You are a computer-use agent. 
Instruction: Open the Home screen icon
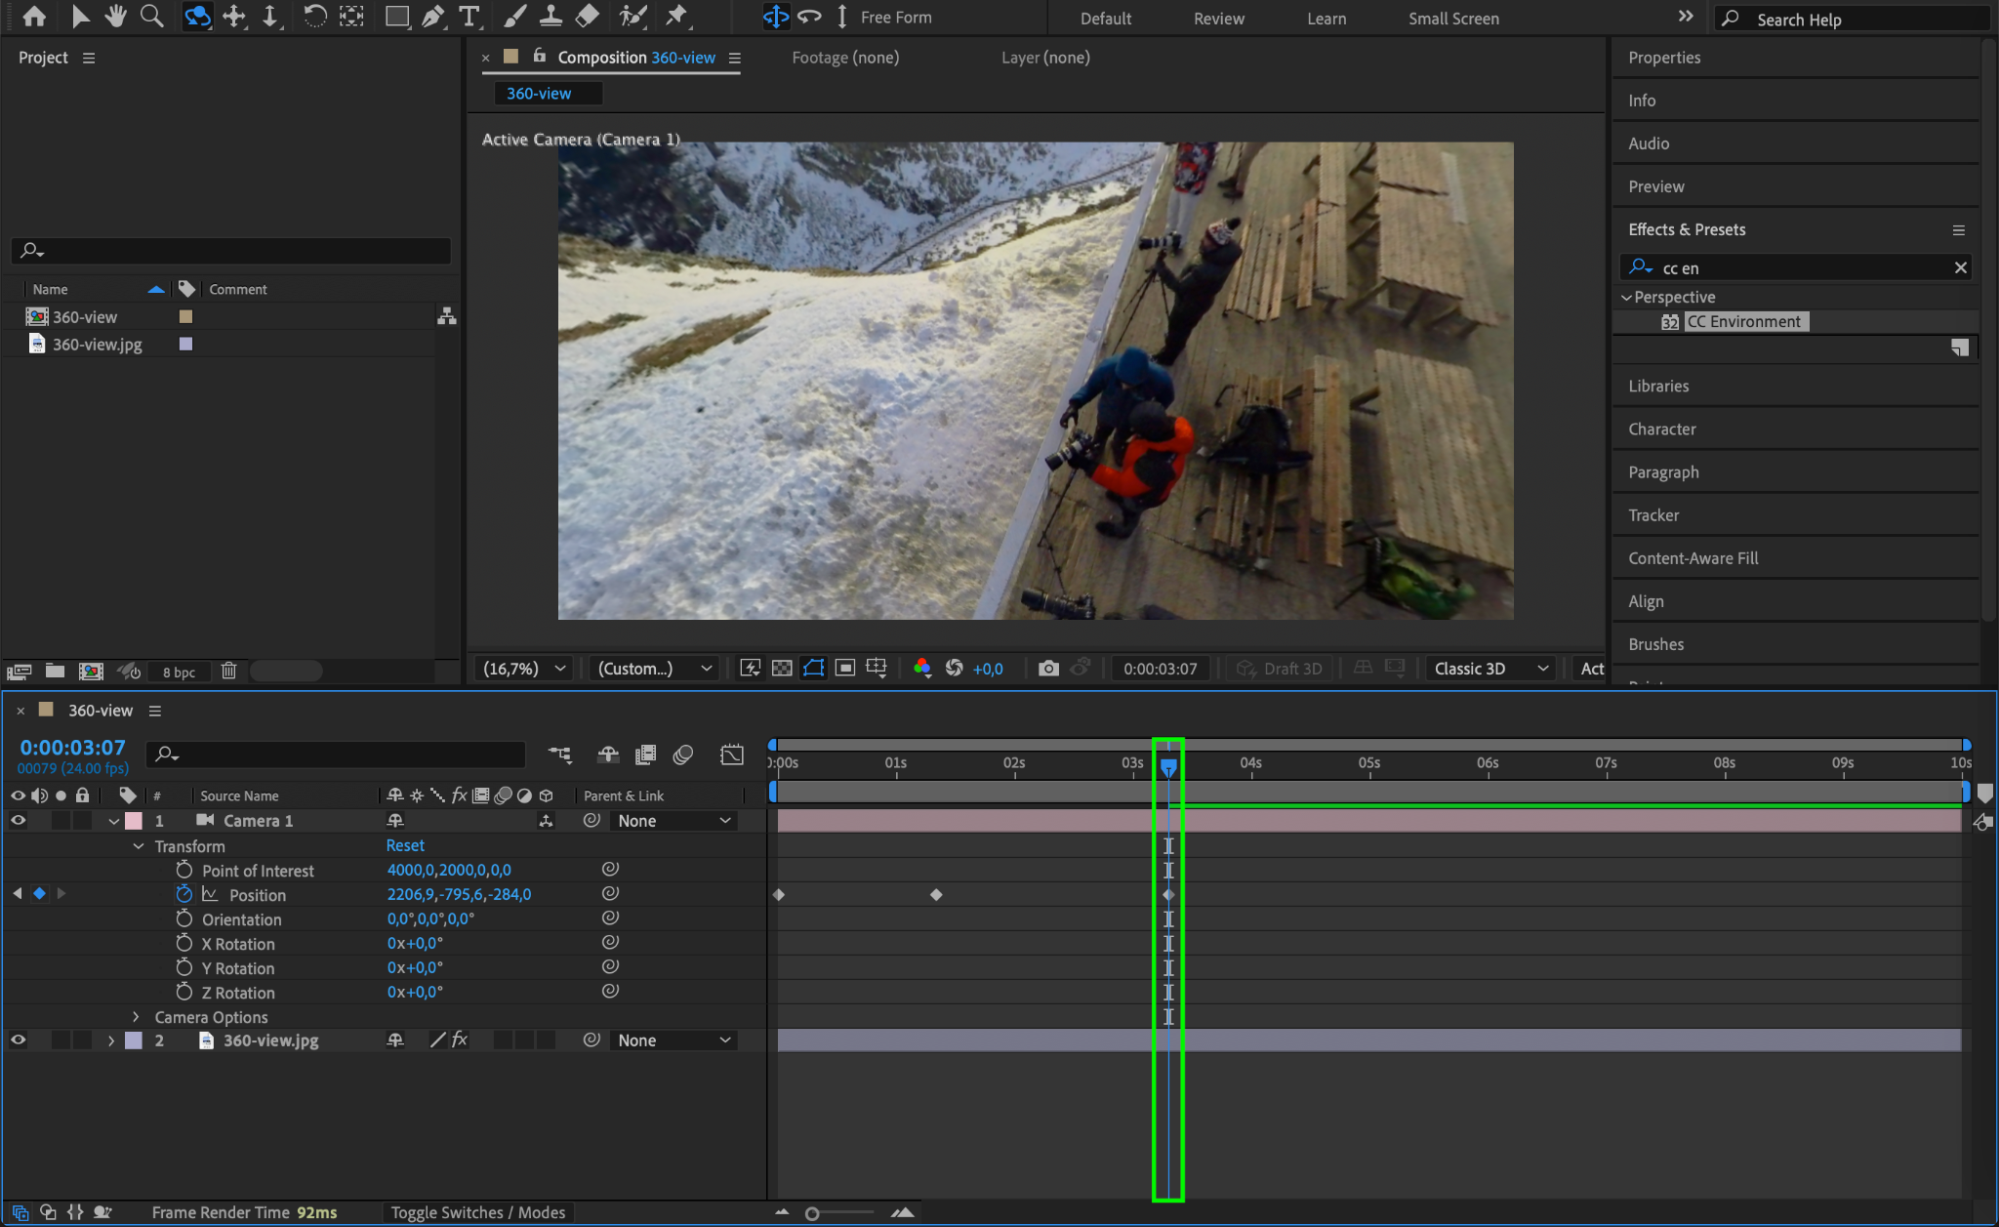point(34,16)
